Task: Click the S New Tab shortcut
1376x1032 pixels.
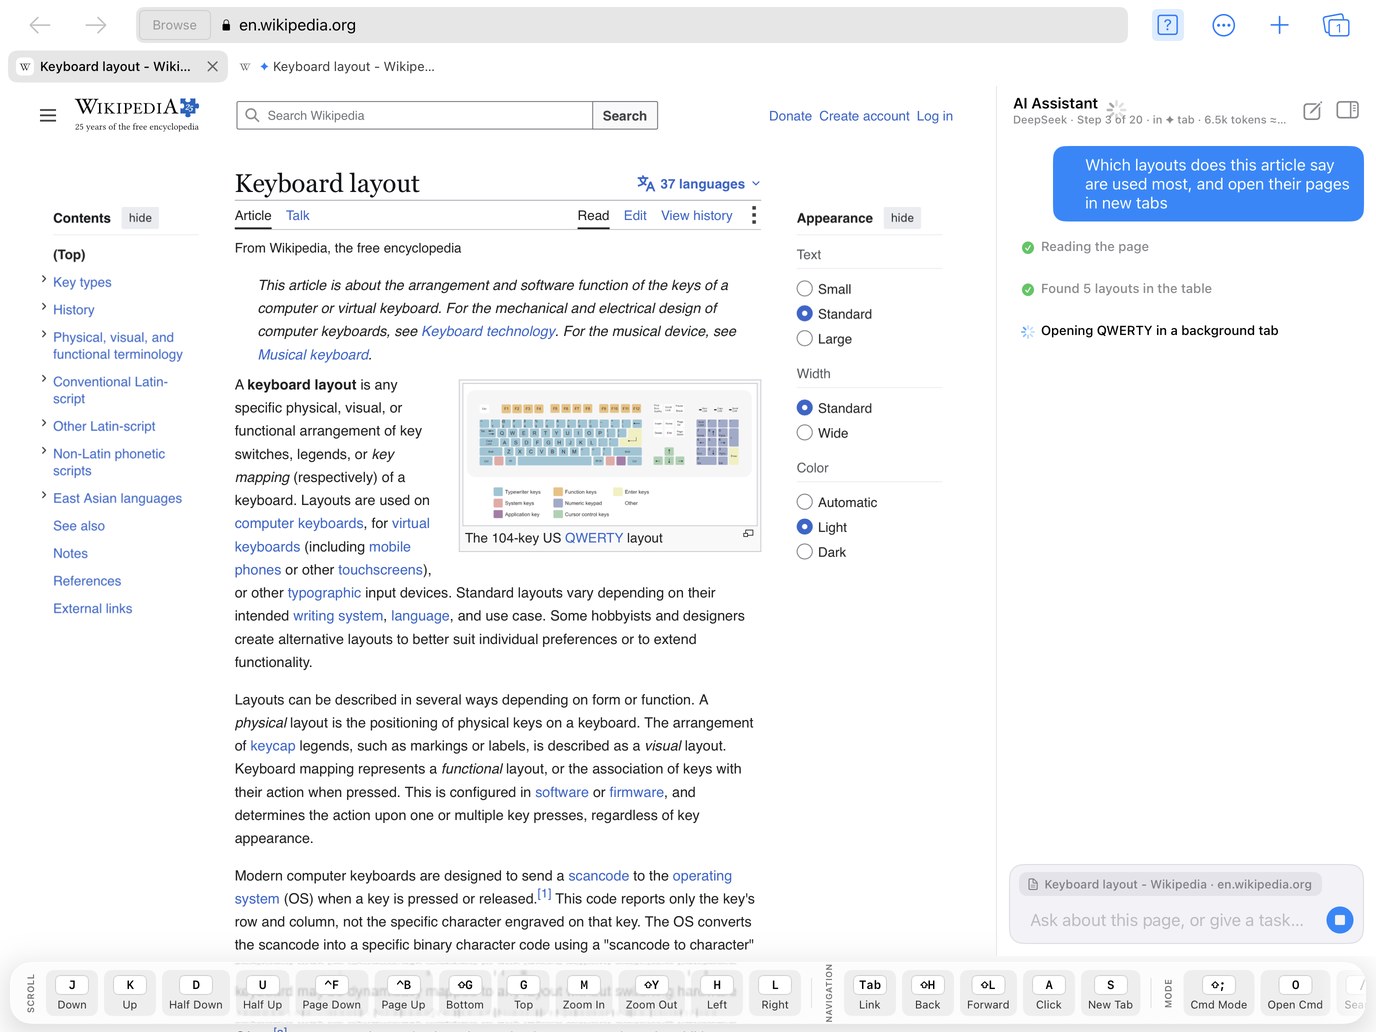Action: (1111, 993)
